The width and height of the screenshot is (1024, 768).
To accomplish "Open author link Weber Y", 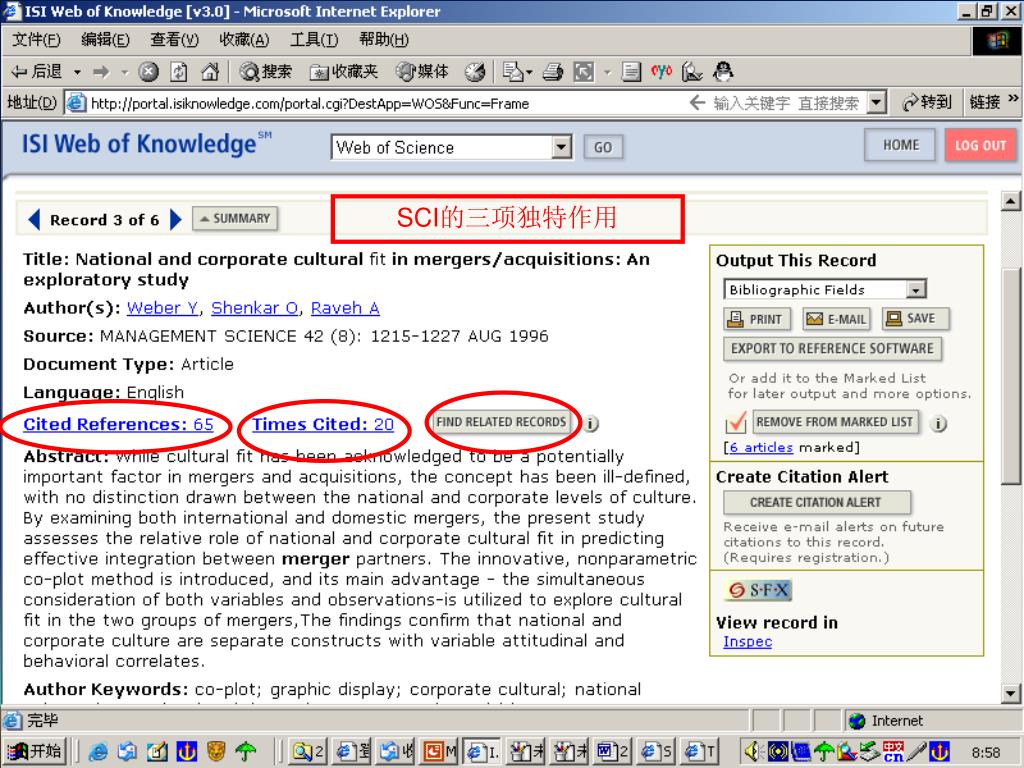I will (x=163, y=308).
